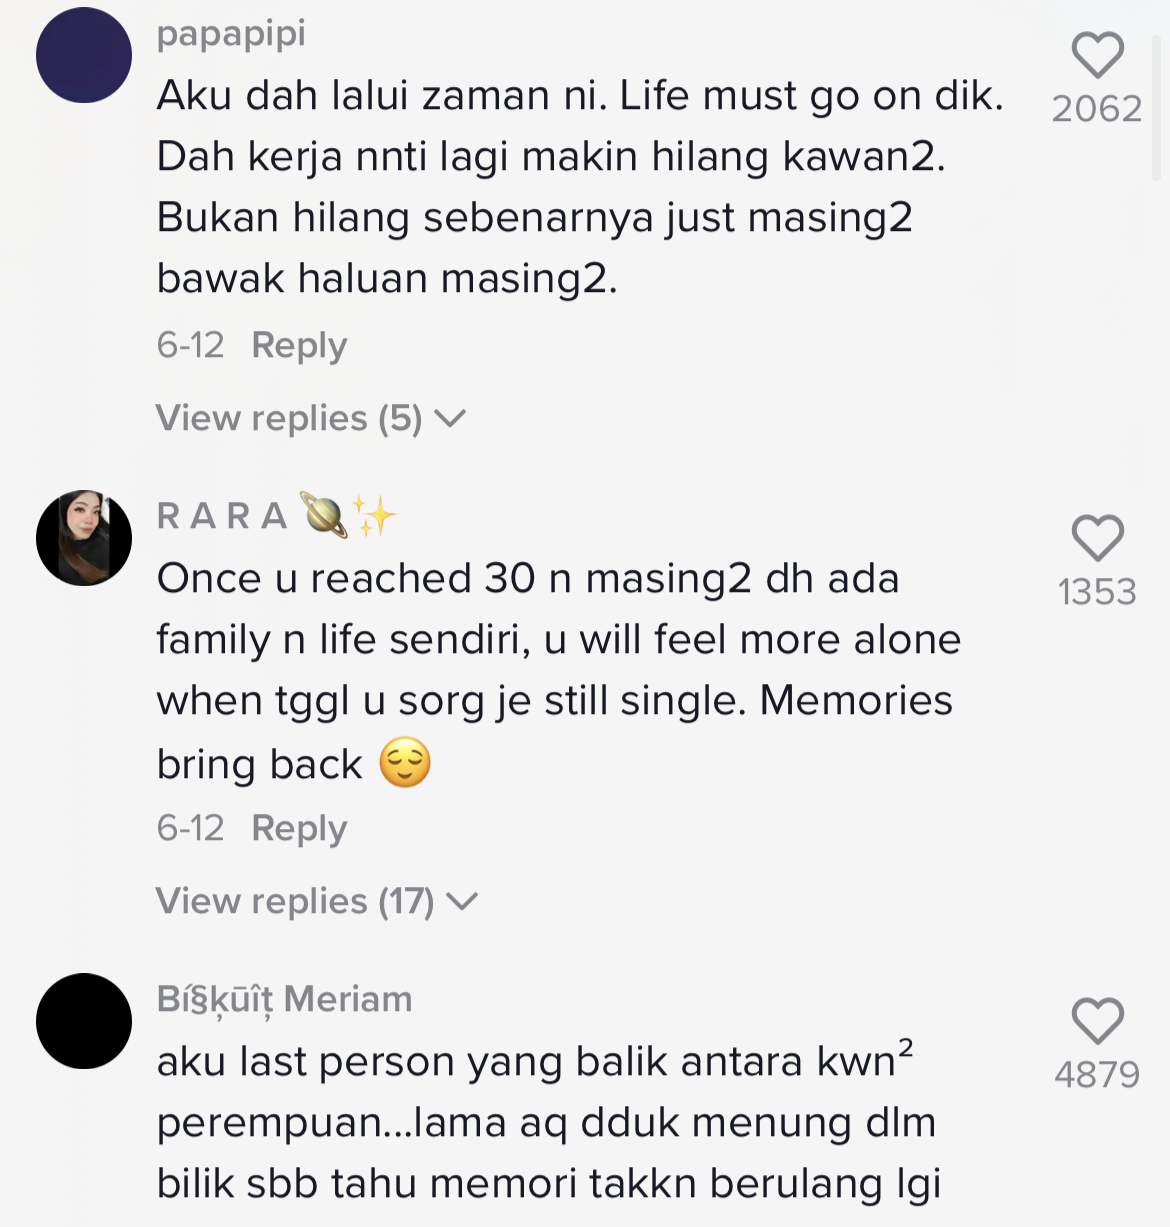The width and height of the screenshot is (1170, 1227).
Task: Click the comments scrollbar thumb
Action: point(1157,108)
